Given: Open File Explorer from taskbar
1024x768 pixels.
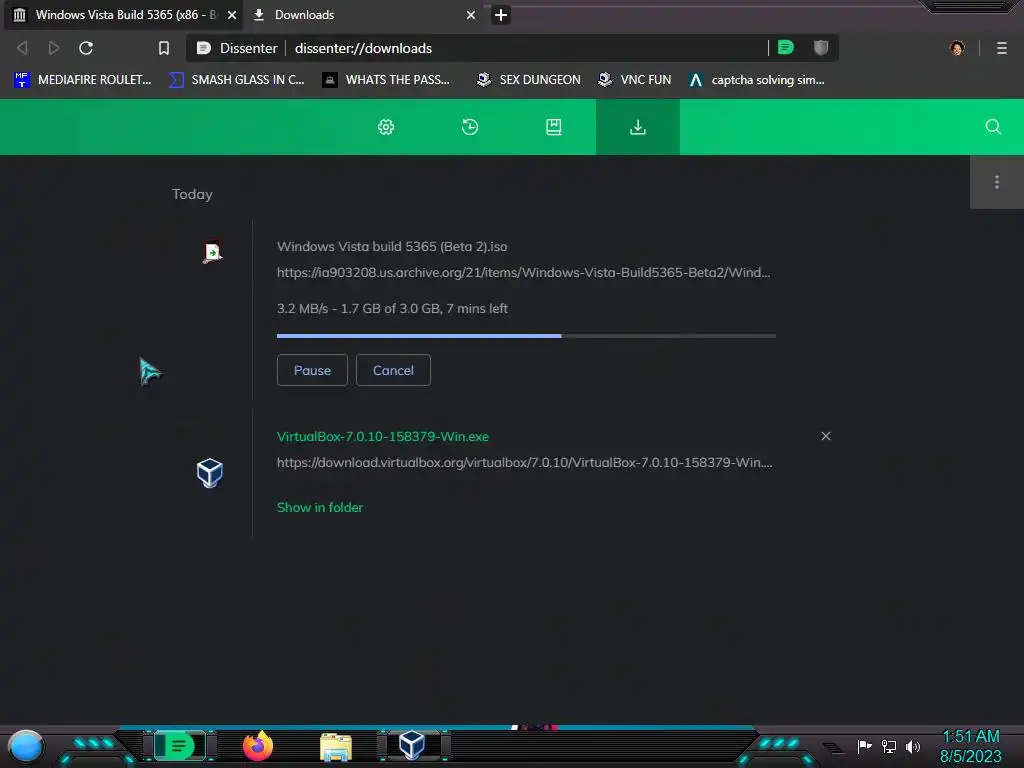Looking at the screenshot, I should pos(336,746).
